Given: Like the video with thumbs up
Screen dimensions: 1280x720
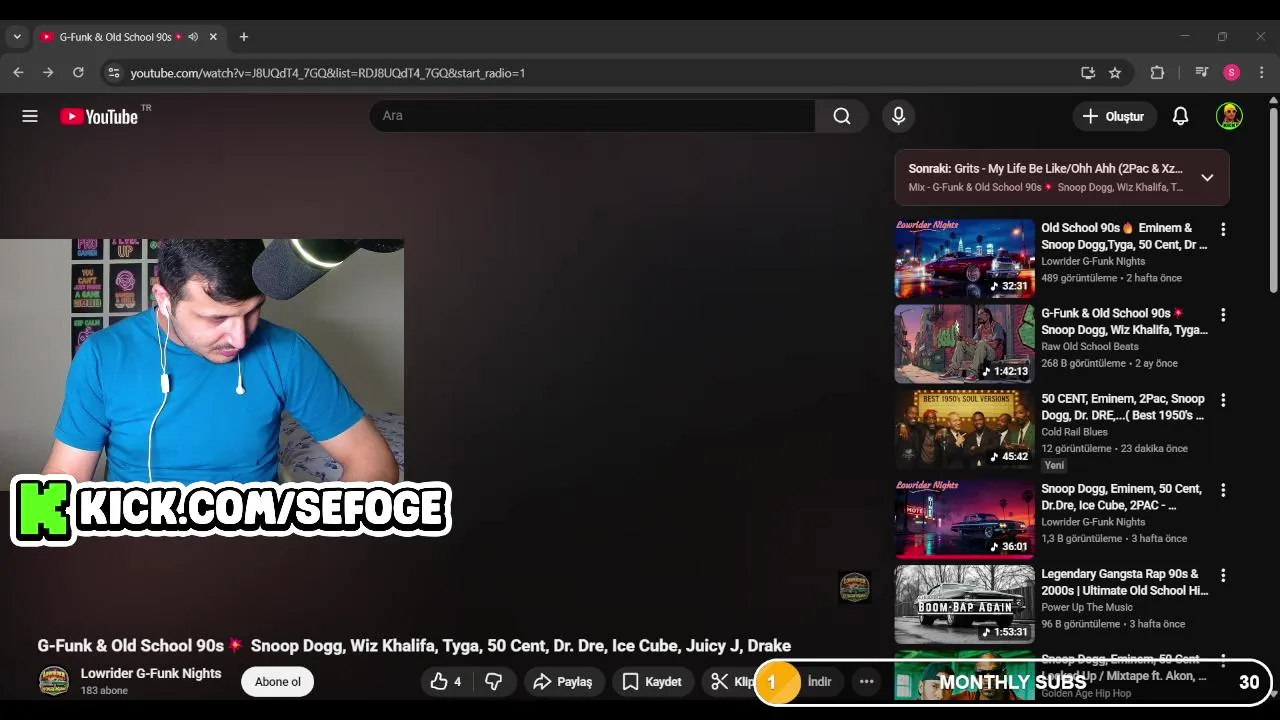Looking at the screenshot, I should pyautogui.click(x=446, y=682).
